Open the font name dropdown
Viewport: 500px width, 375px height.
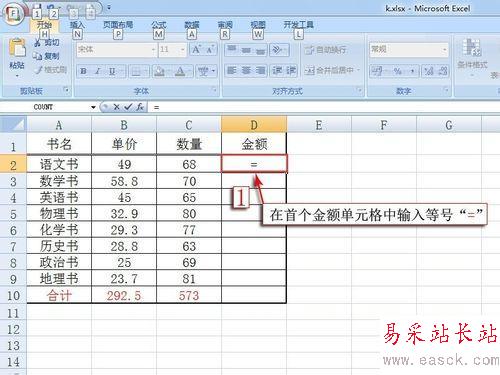click(153, 50)
